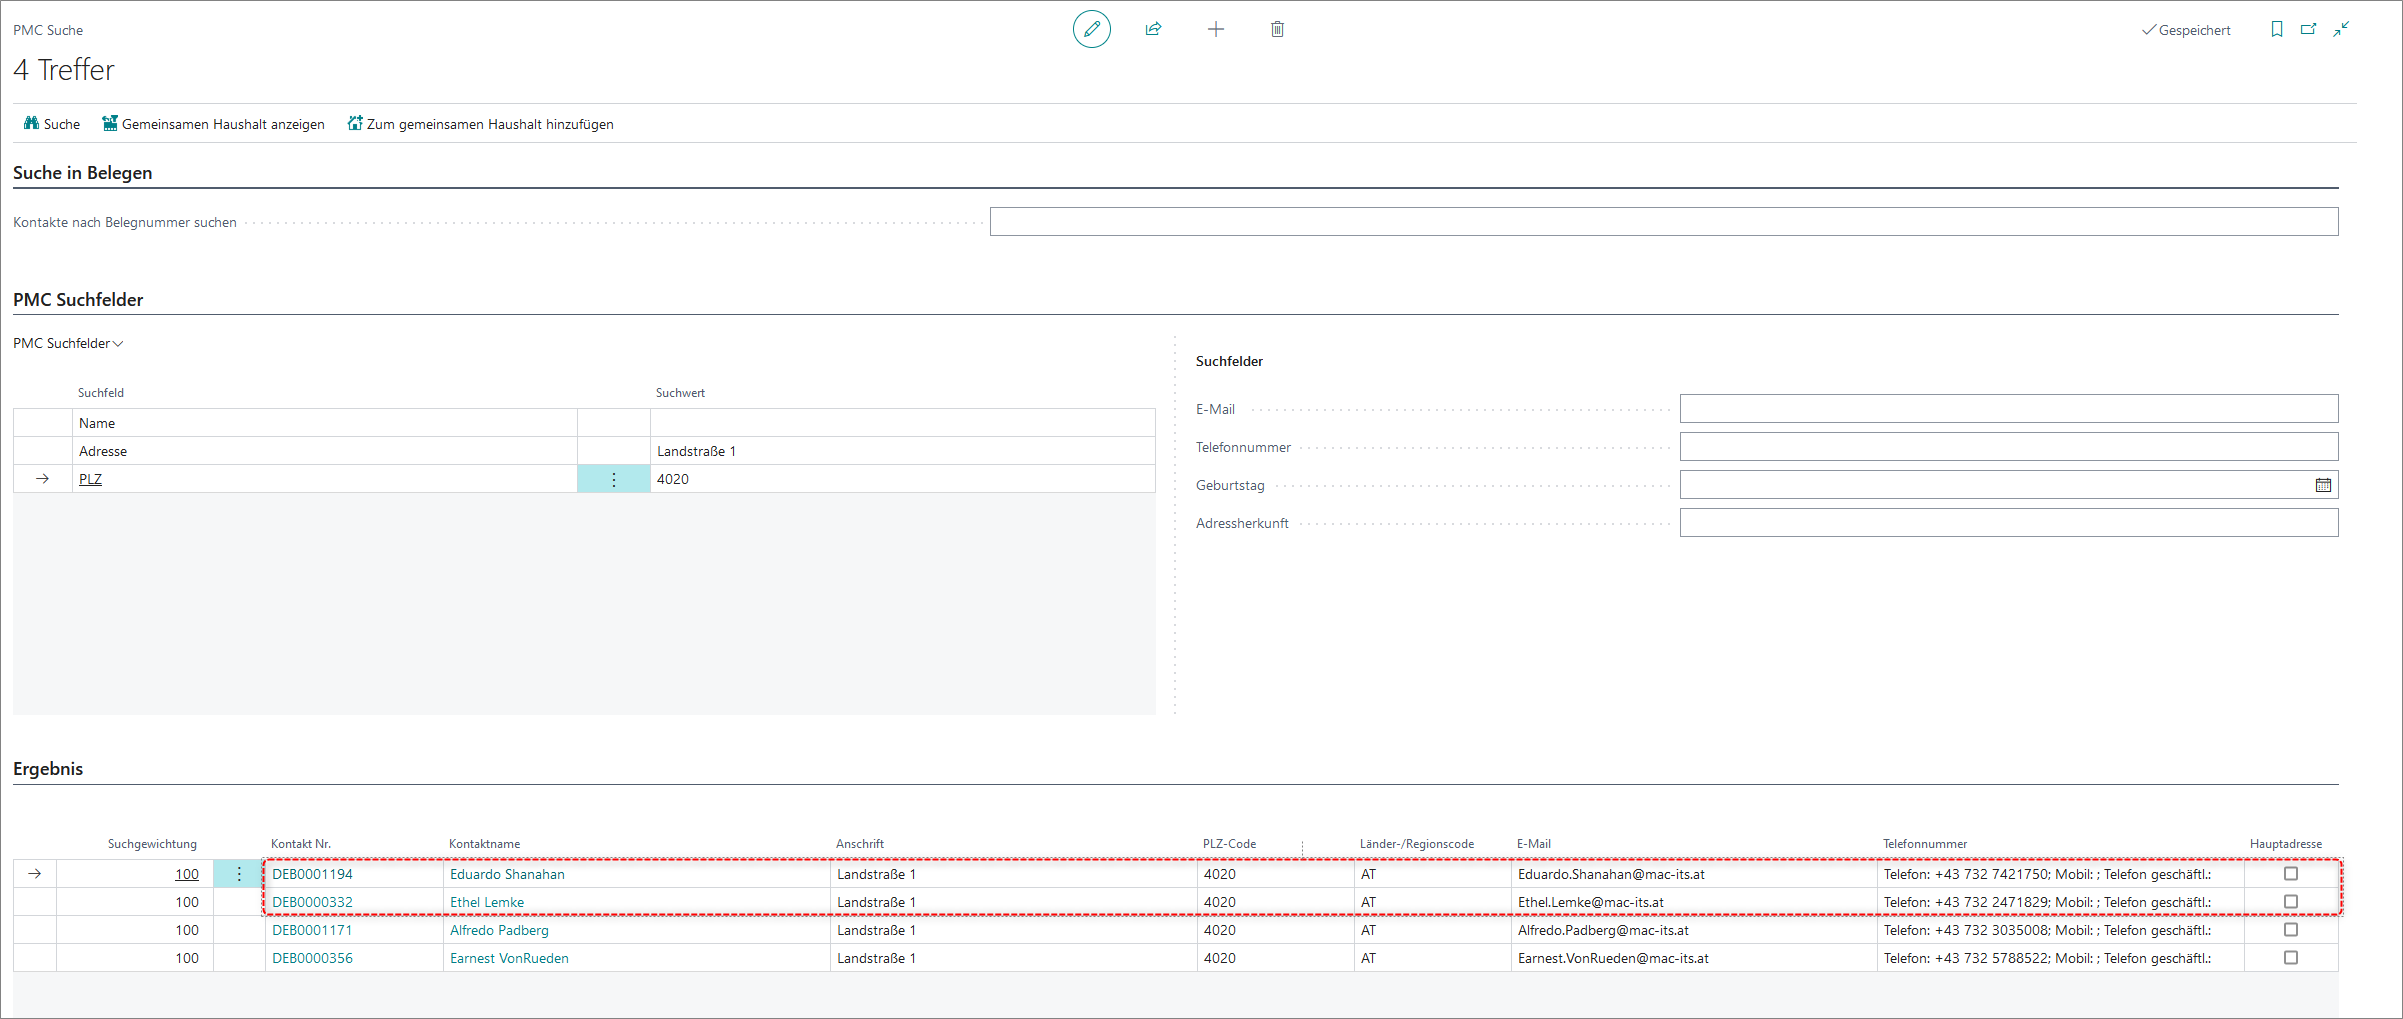Open contact DEB0001171

[312, 930]
